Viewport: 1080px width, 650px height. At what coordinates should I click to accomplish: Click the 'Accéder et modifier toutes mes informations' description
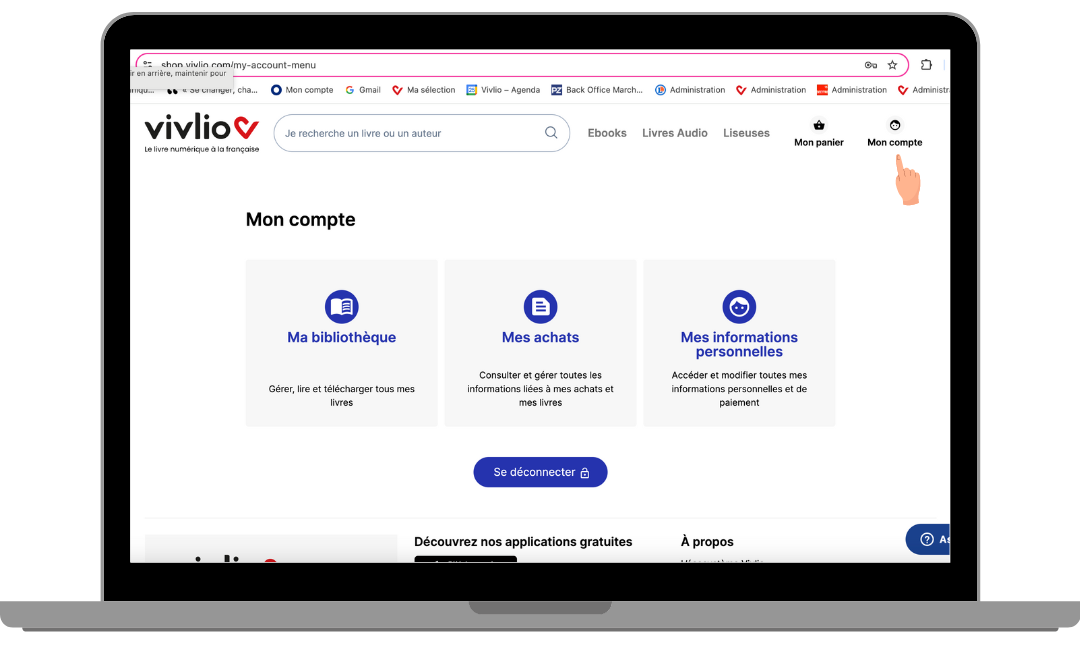739,388
